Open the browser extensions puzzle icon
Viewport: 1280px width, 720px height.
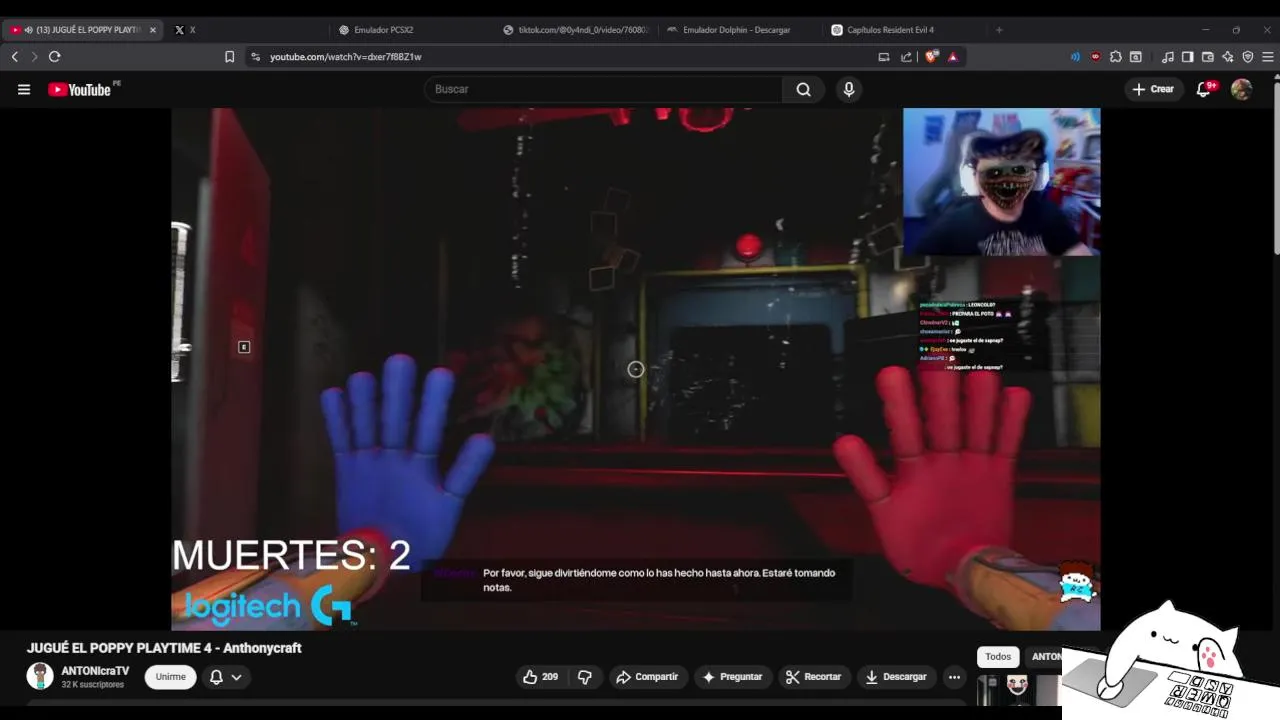1116,57
